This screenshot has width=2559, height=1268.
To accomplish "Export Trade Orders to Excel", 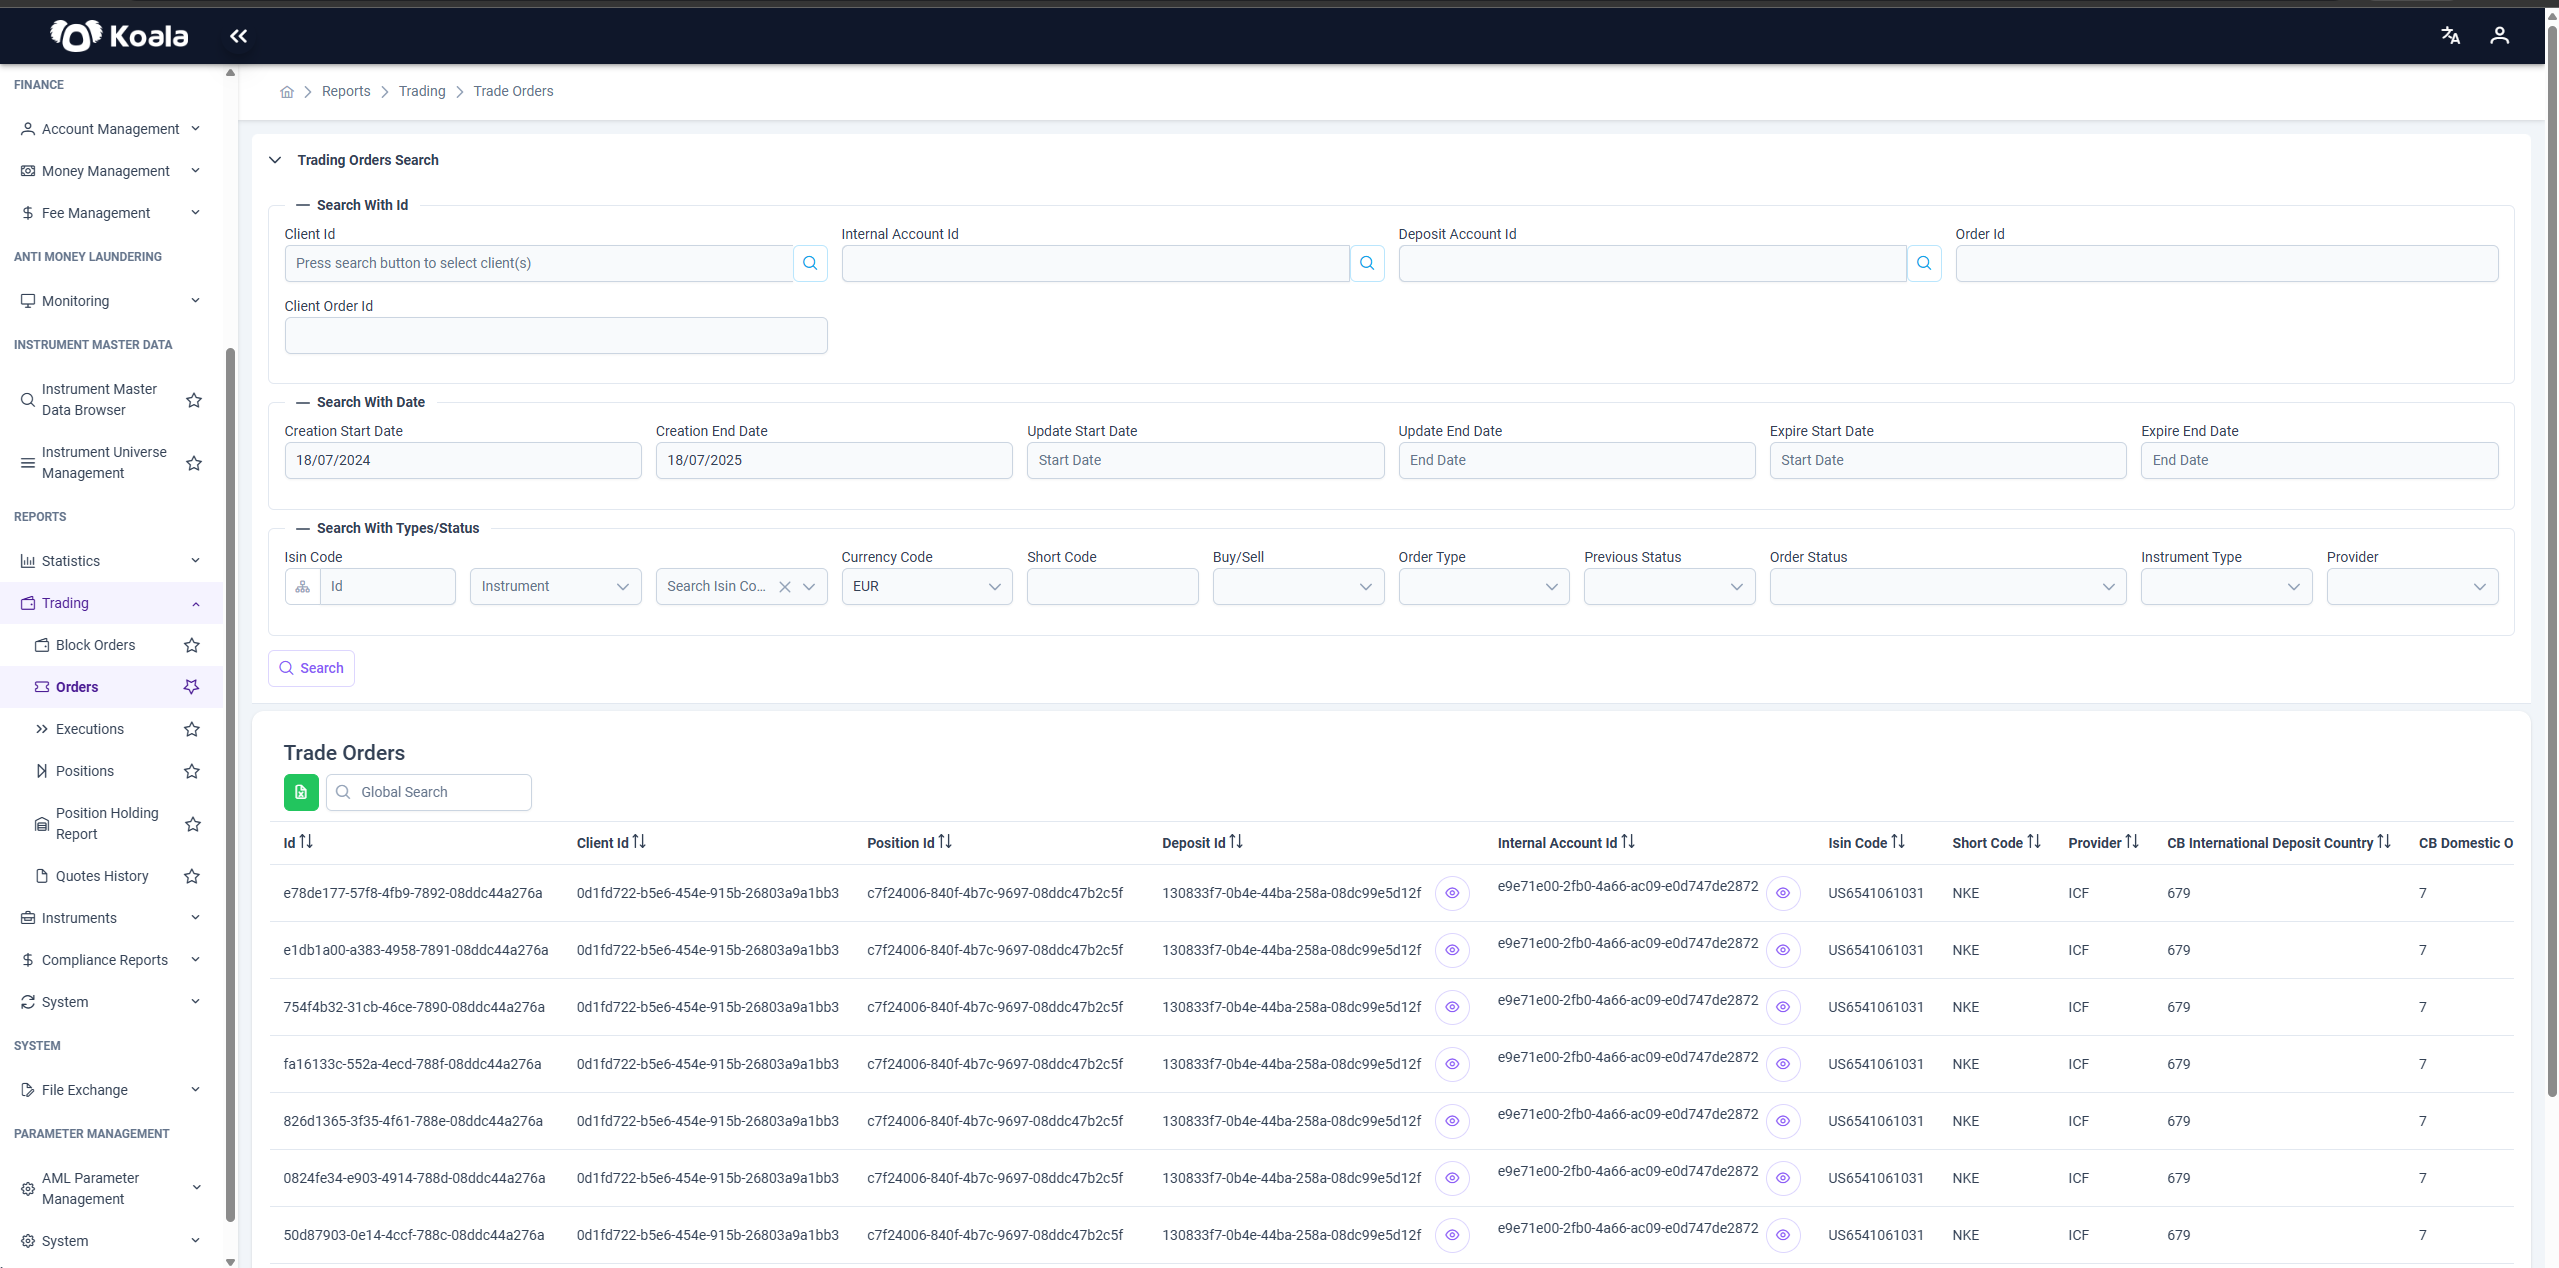I will pos(301,792).
